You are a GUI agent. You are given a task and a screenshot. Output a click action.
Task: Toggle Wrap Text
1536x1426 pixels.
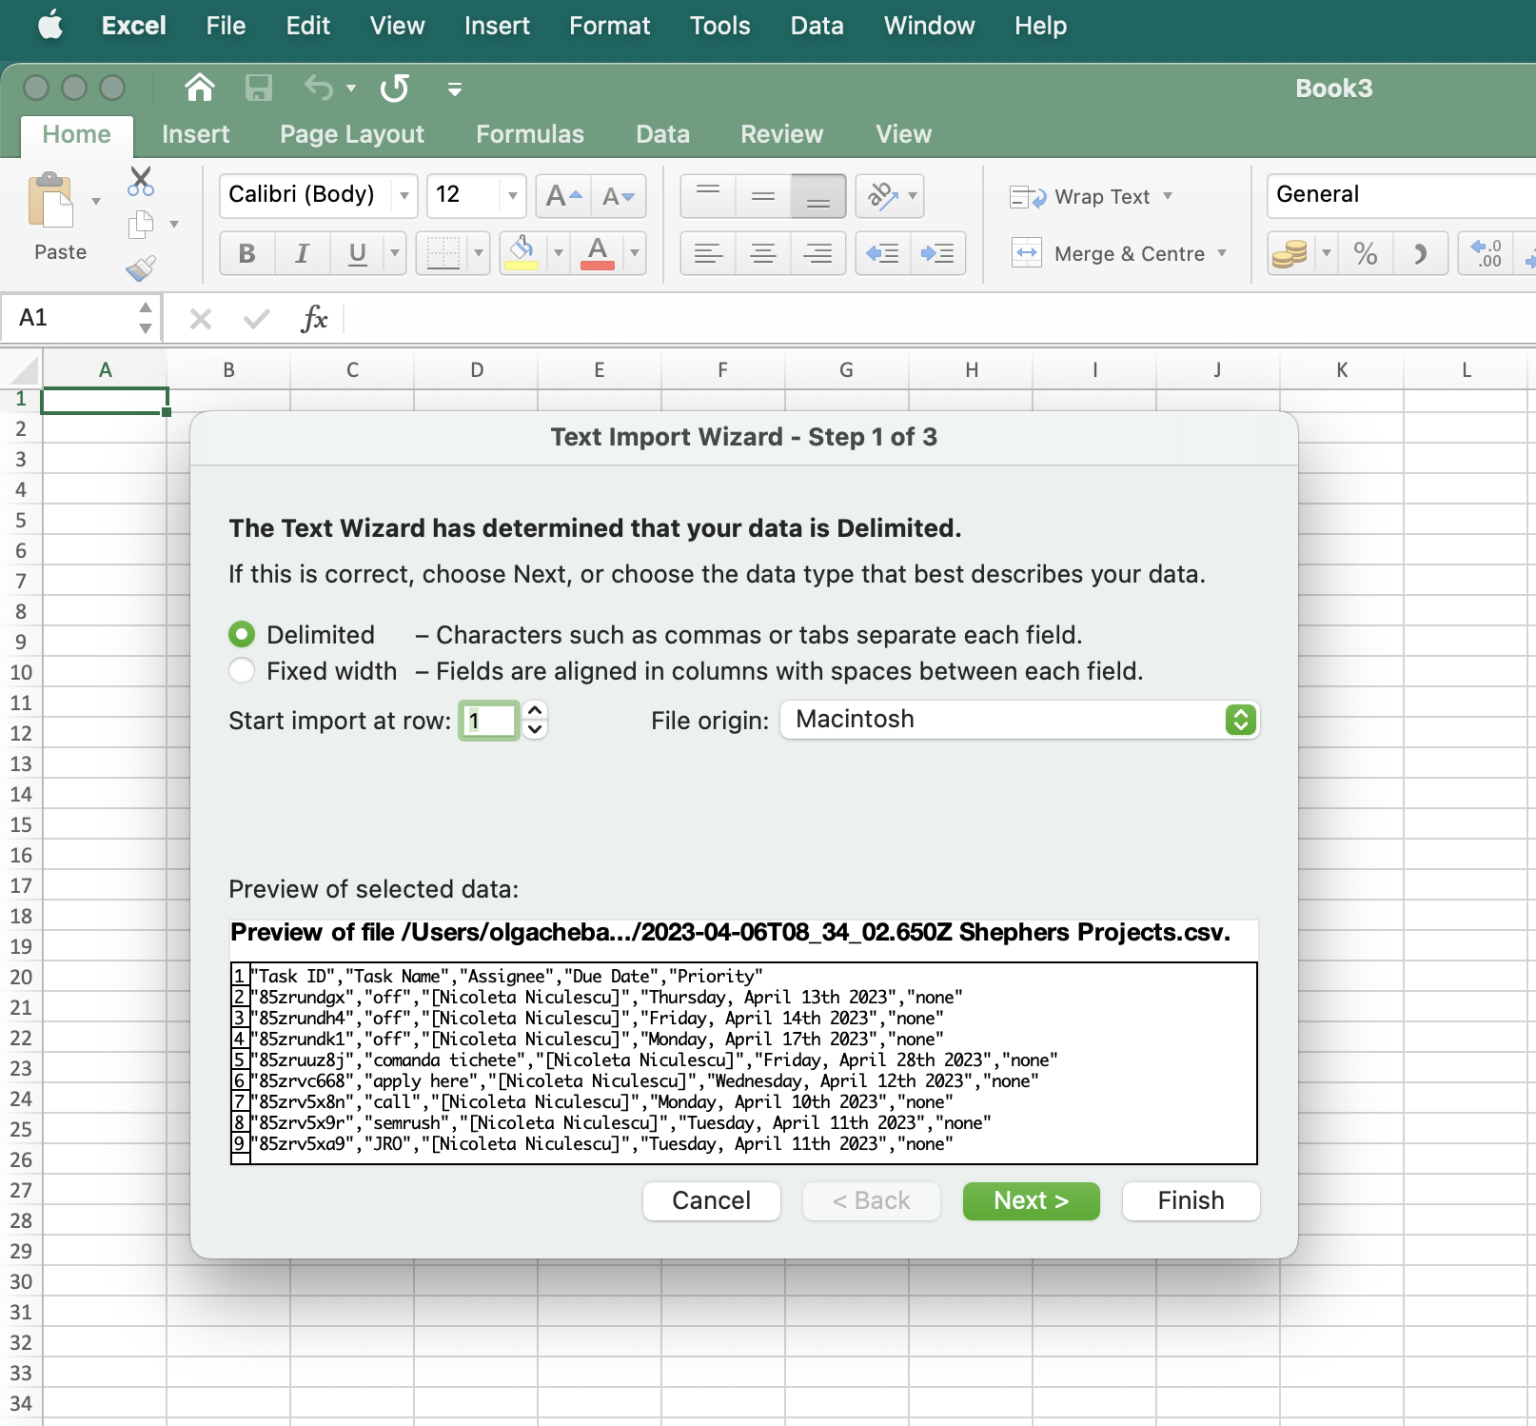click(x=1090, y=196)
